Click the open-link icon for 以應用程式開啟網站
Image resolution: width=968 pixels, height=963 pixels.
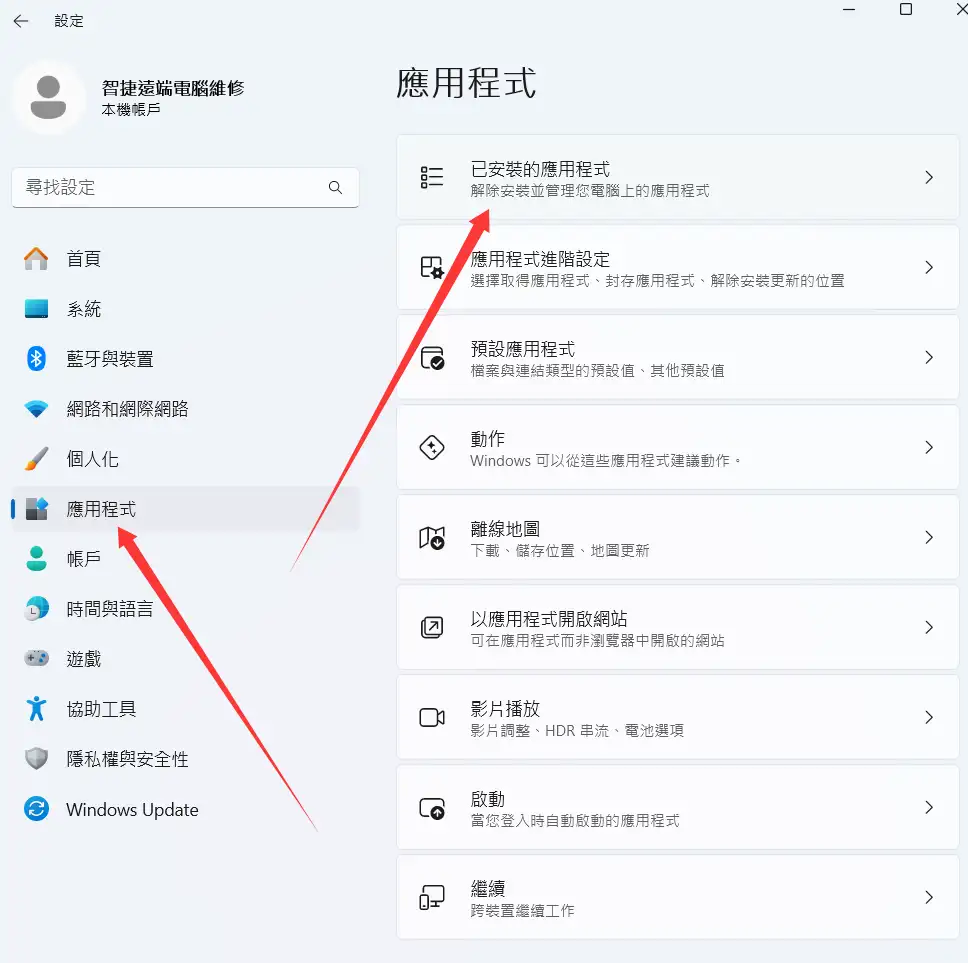[x=432, y=627]
